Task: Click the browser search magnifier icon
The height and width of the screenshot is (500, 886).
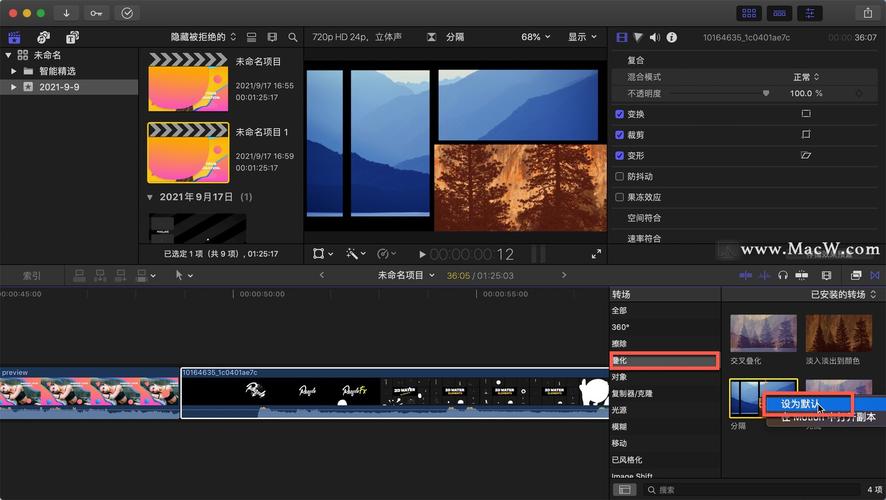Action: pyautogui.click(x=293, y=37)
